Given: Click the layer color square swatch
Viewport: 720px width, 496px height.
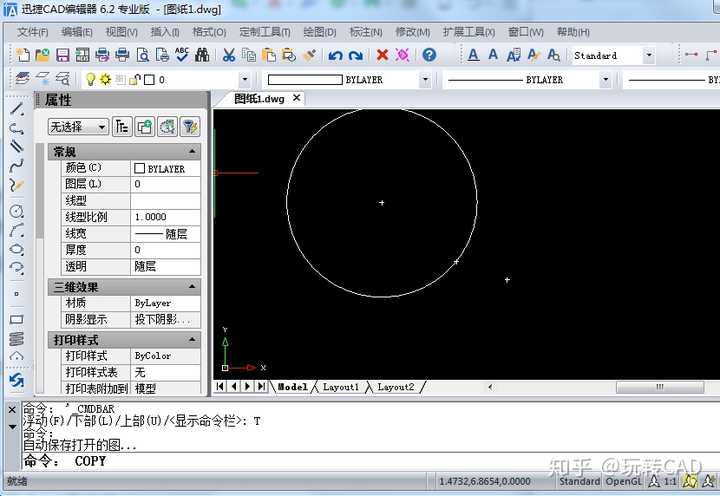Looking at the screenshot, I should pyautogui.click(x=149, y=79).
